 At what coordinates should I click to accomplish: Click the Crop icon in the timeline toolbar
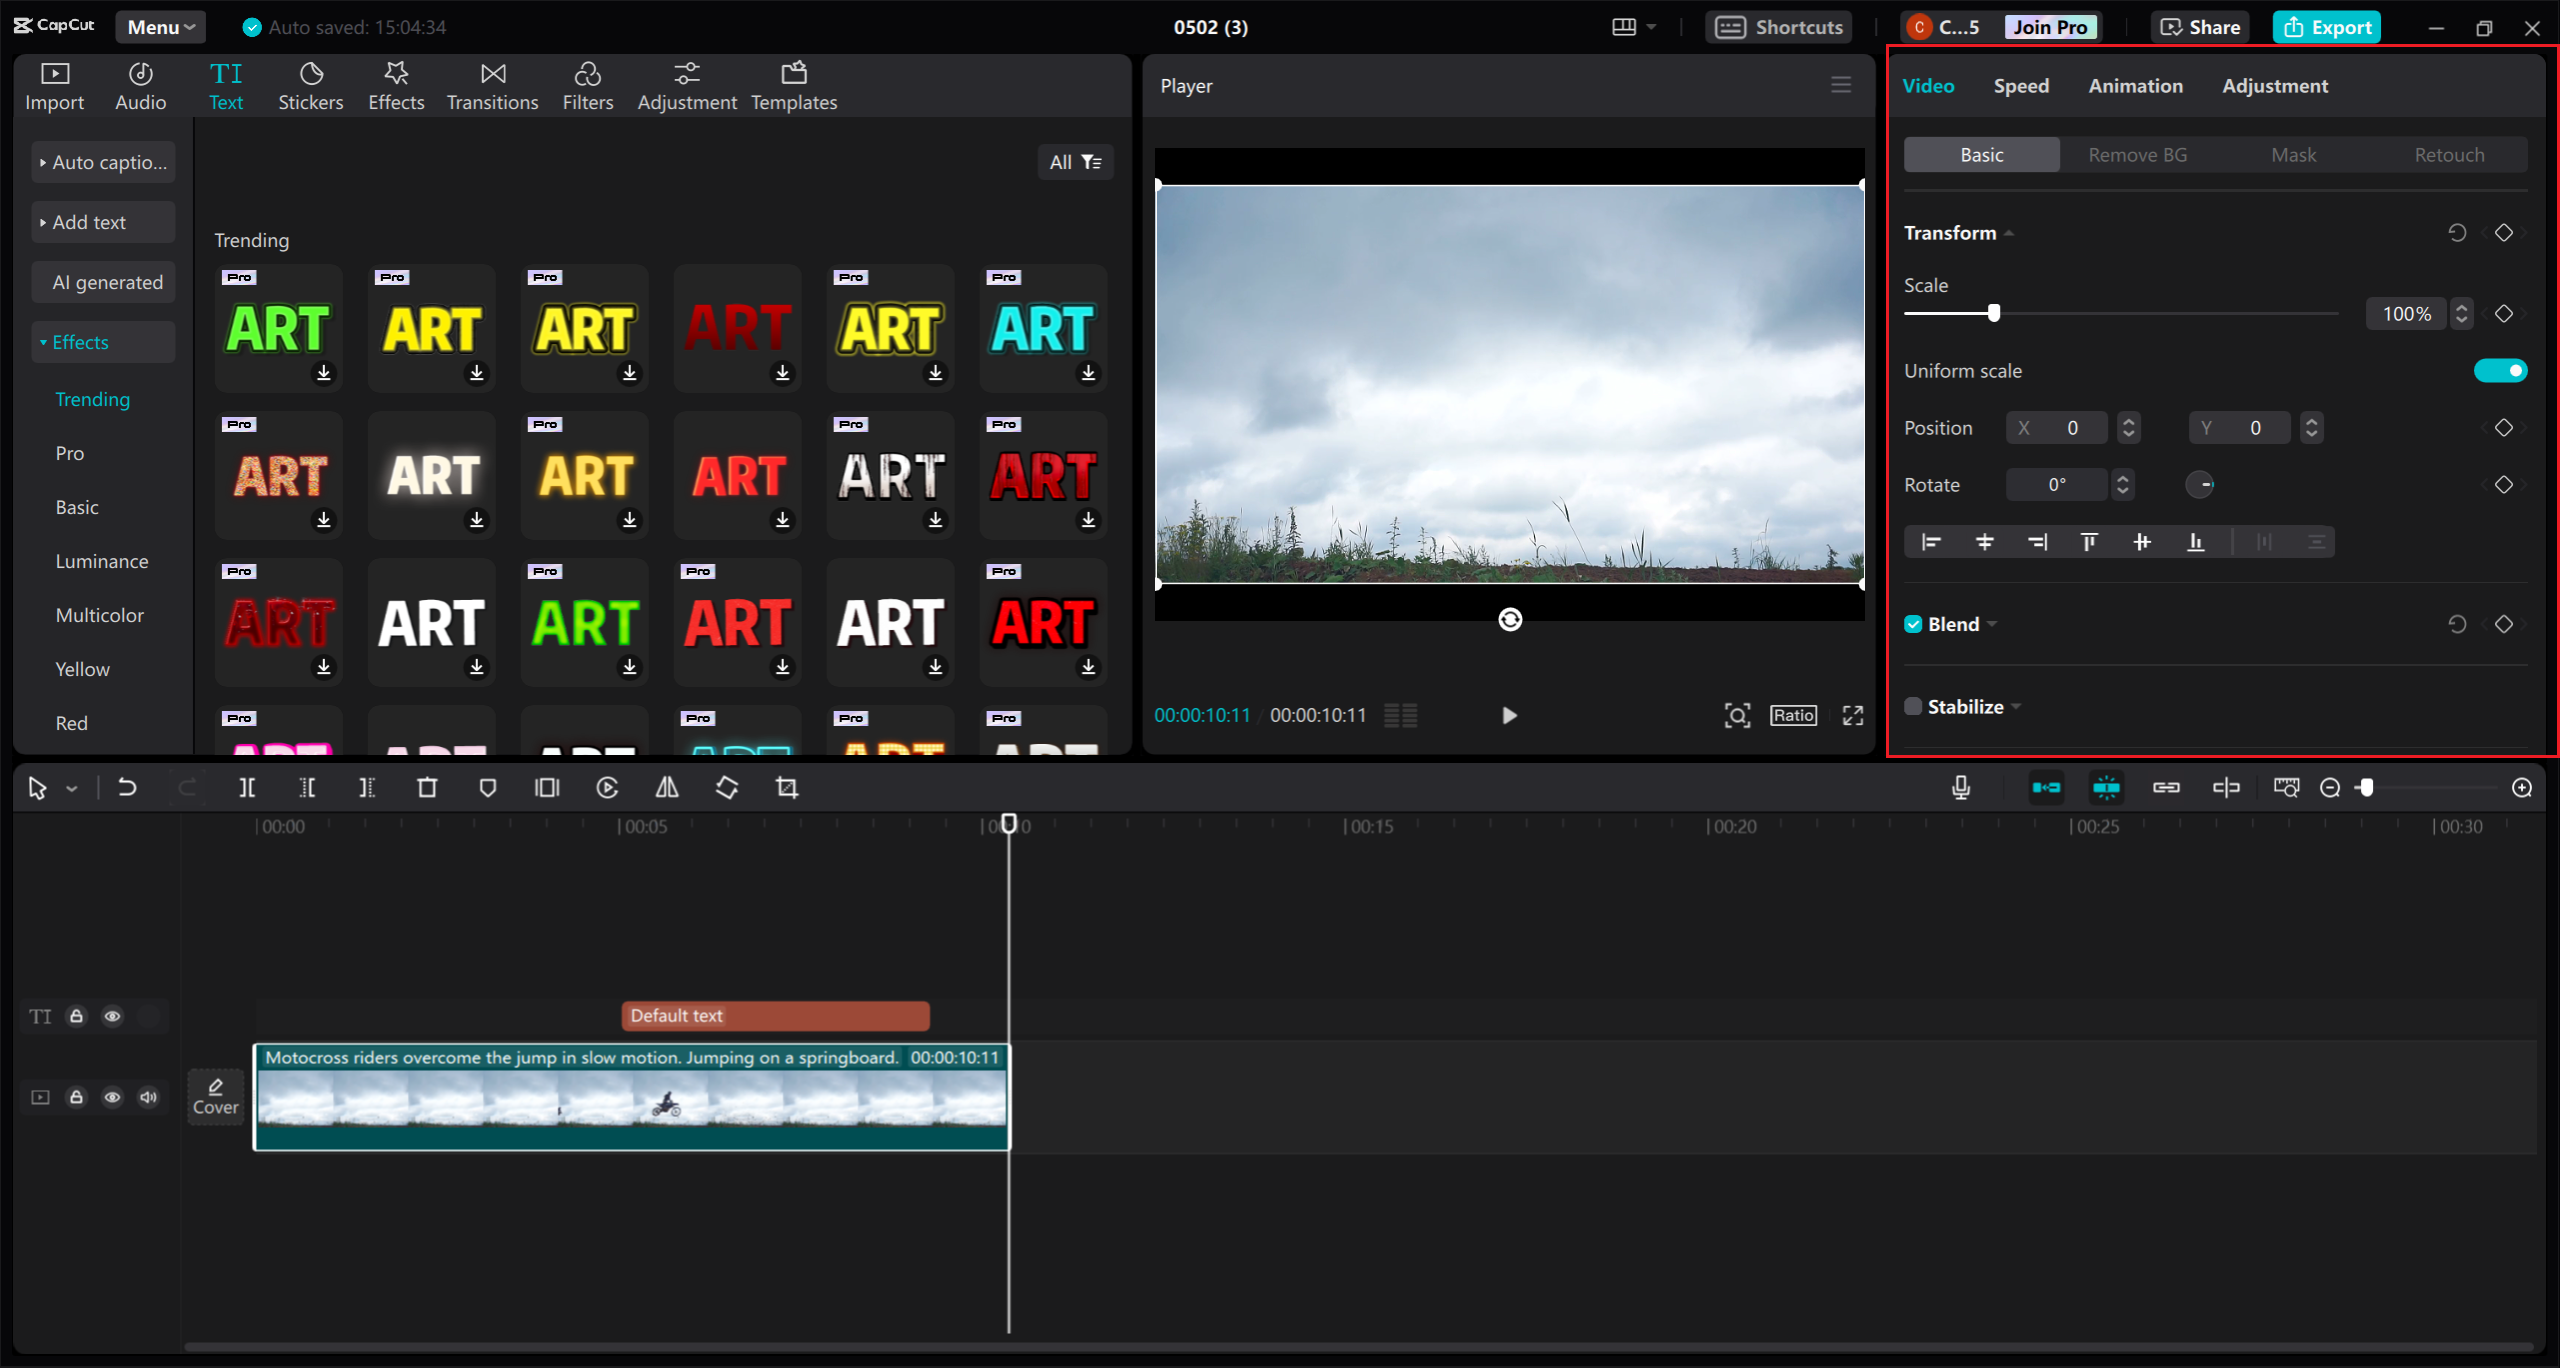tap(786, 787)
